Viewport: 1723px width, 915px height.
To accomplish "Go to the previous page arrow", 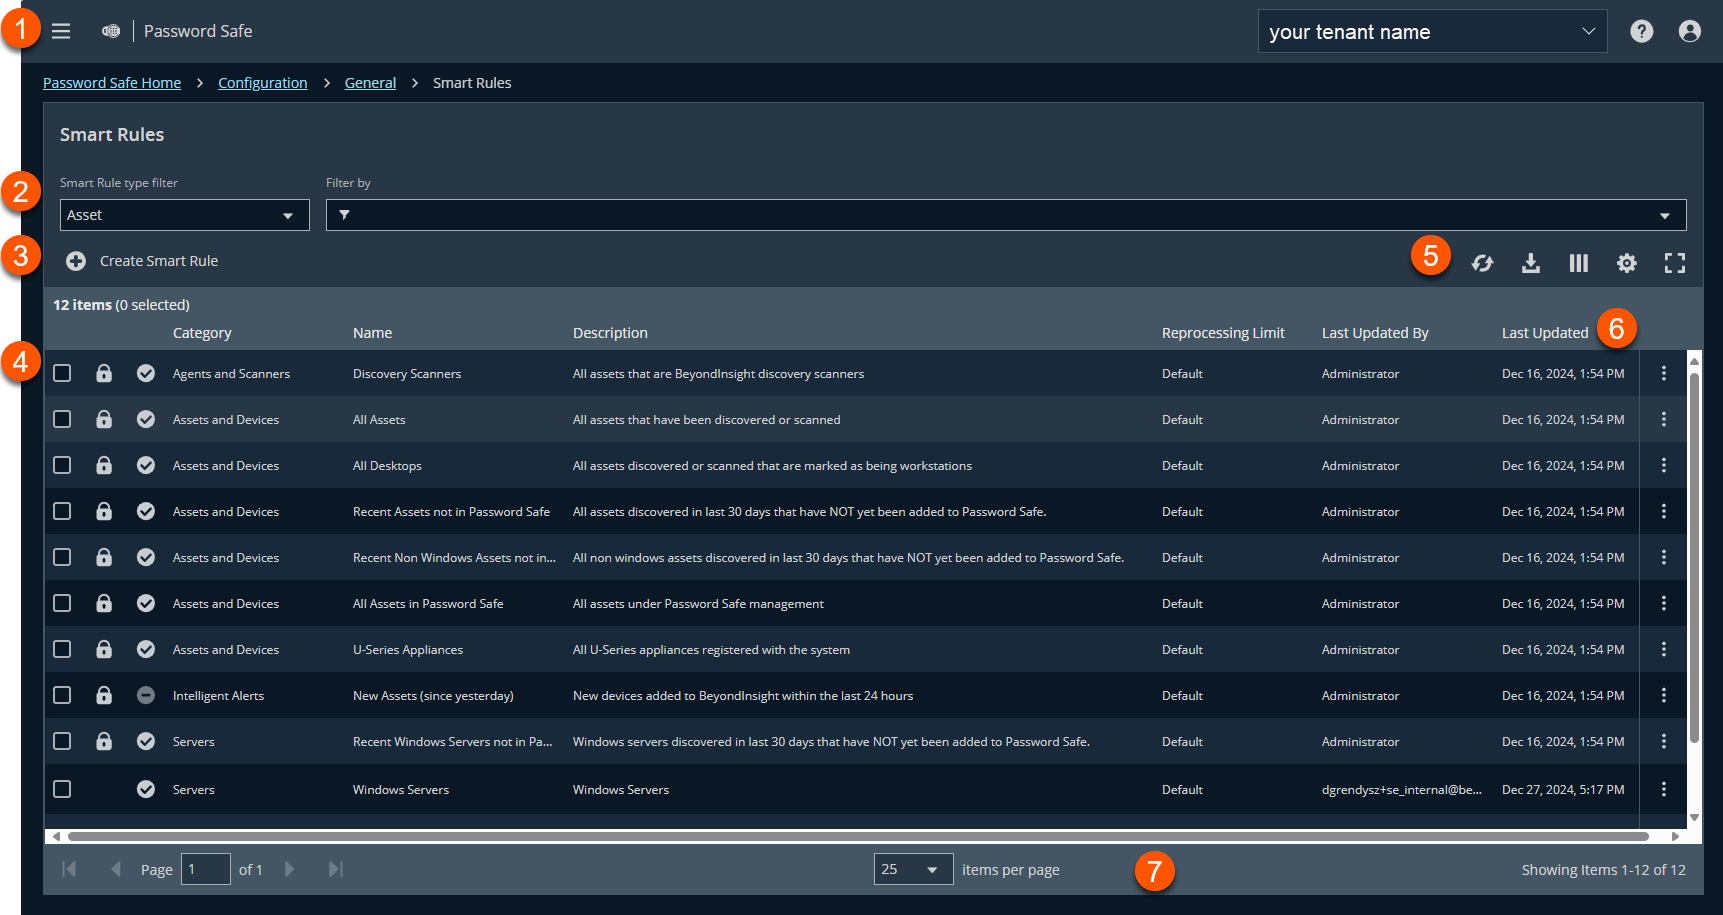I will (116, 869).
